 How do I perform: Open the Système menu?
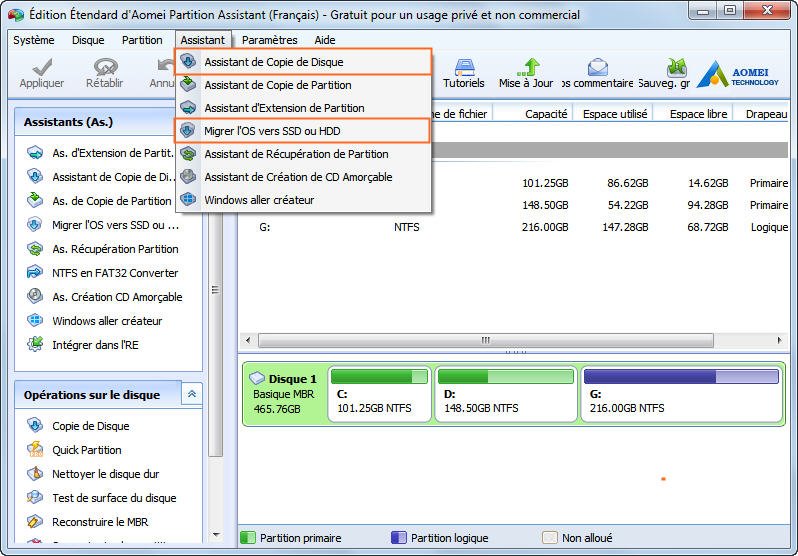point(34,40)
